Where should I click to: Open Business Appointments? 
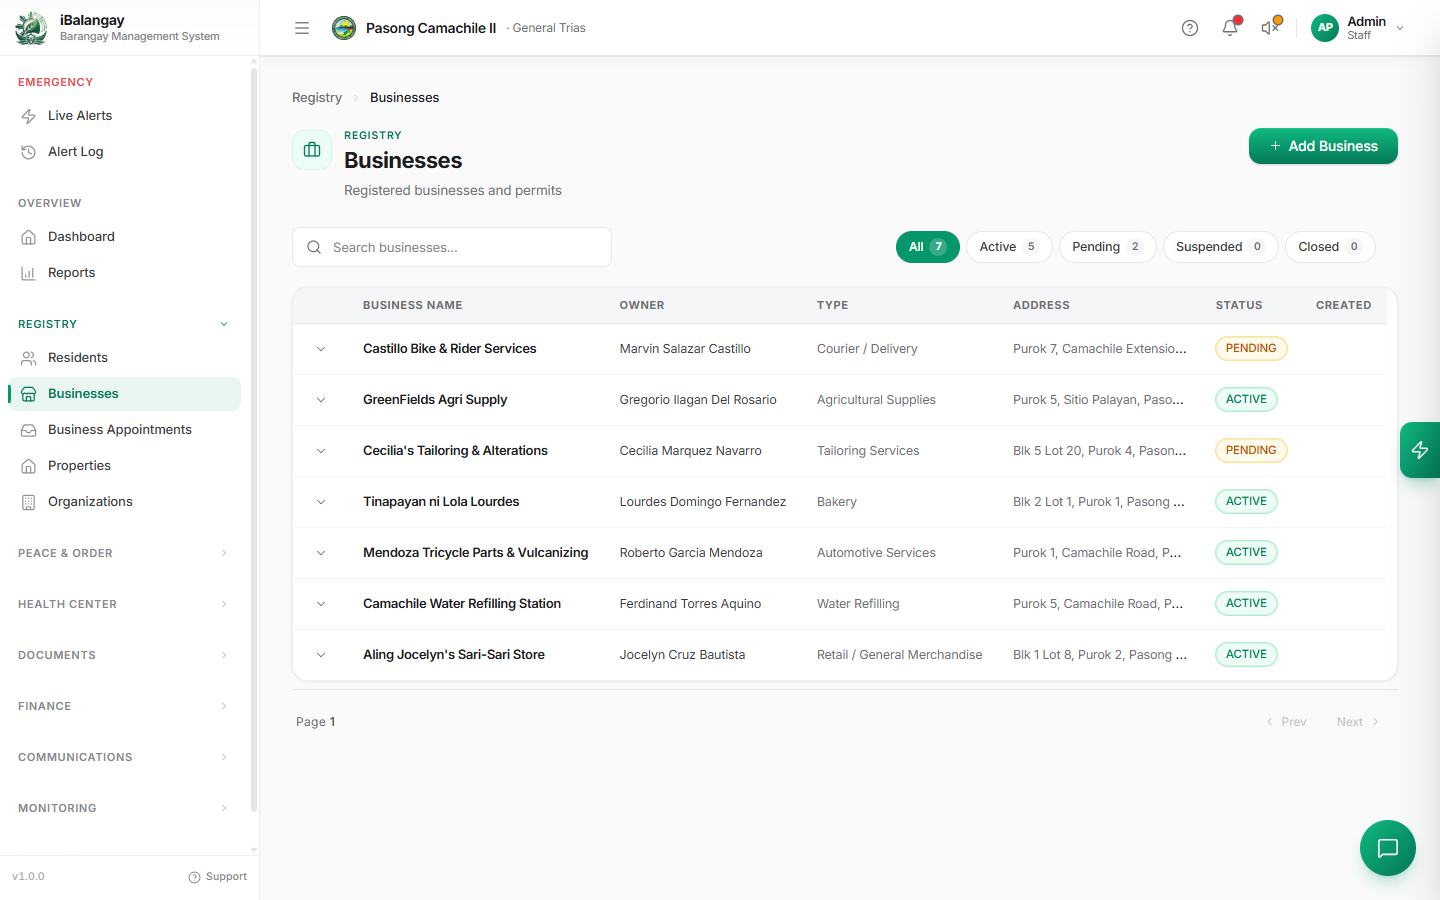coord(124,430)
